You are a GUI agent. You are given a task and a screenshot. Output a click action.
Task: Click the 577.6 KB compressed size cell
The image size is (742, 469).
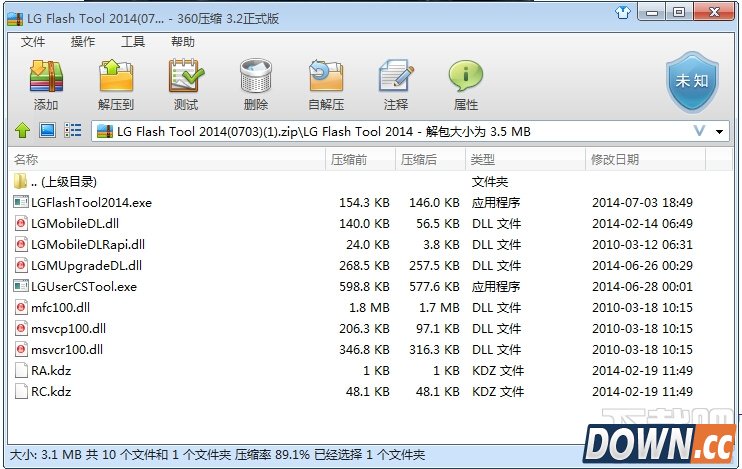pyautogui.click(x=434, y=286)
